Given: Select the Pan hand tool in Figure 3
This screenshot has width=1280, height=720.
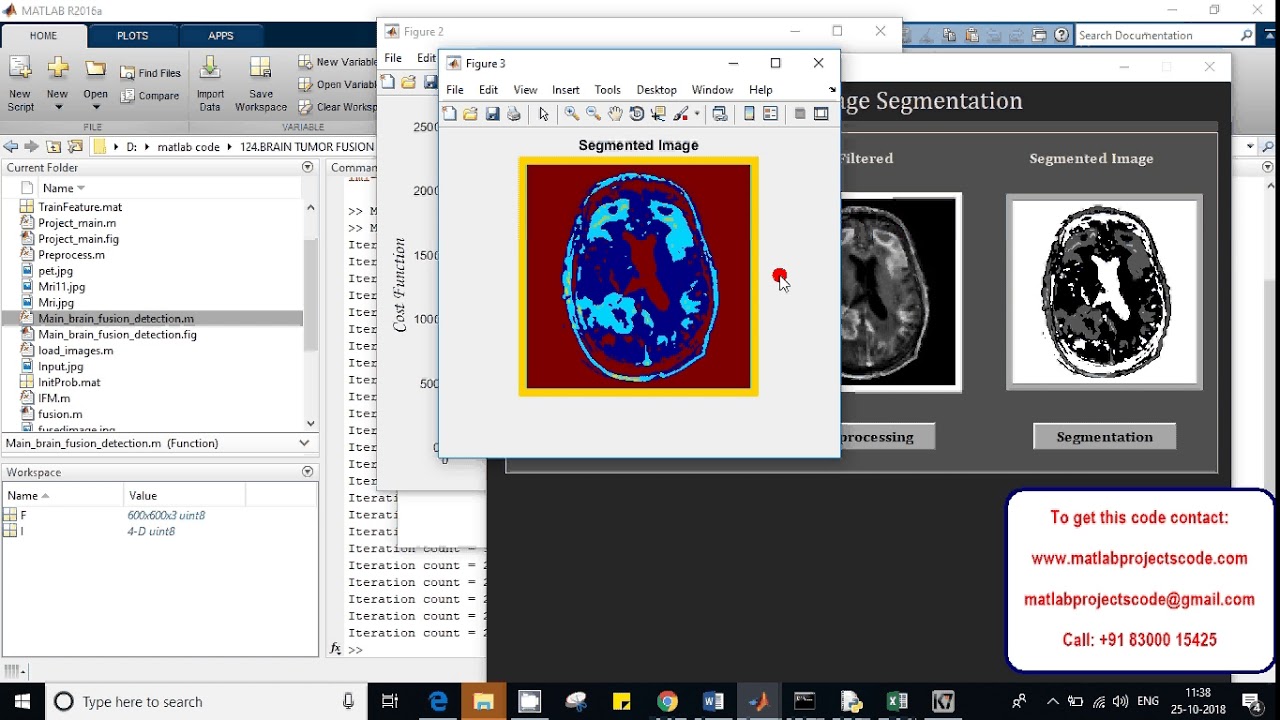Looking at the screenshot, I should pyautogui.click(x=615, y=114).
